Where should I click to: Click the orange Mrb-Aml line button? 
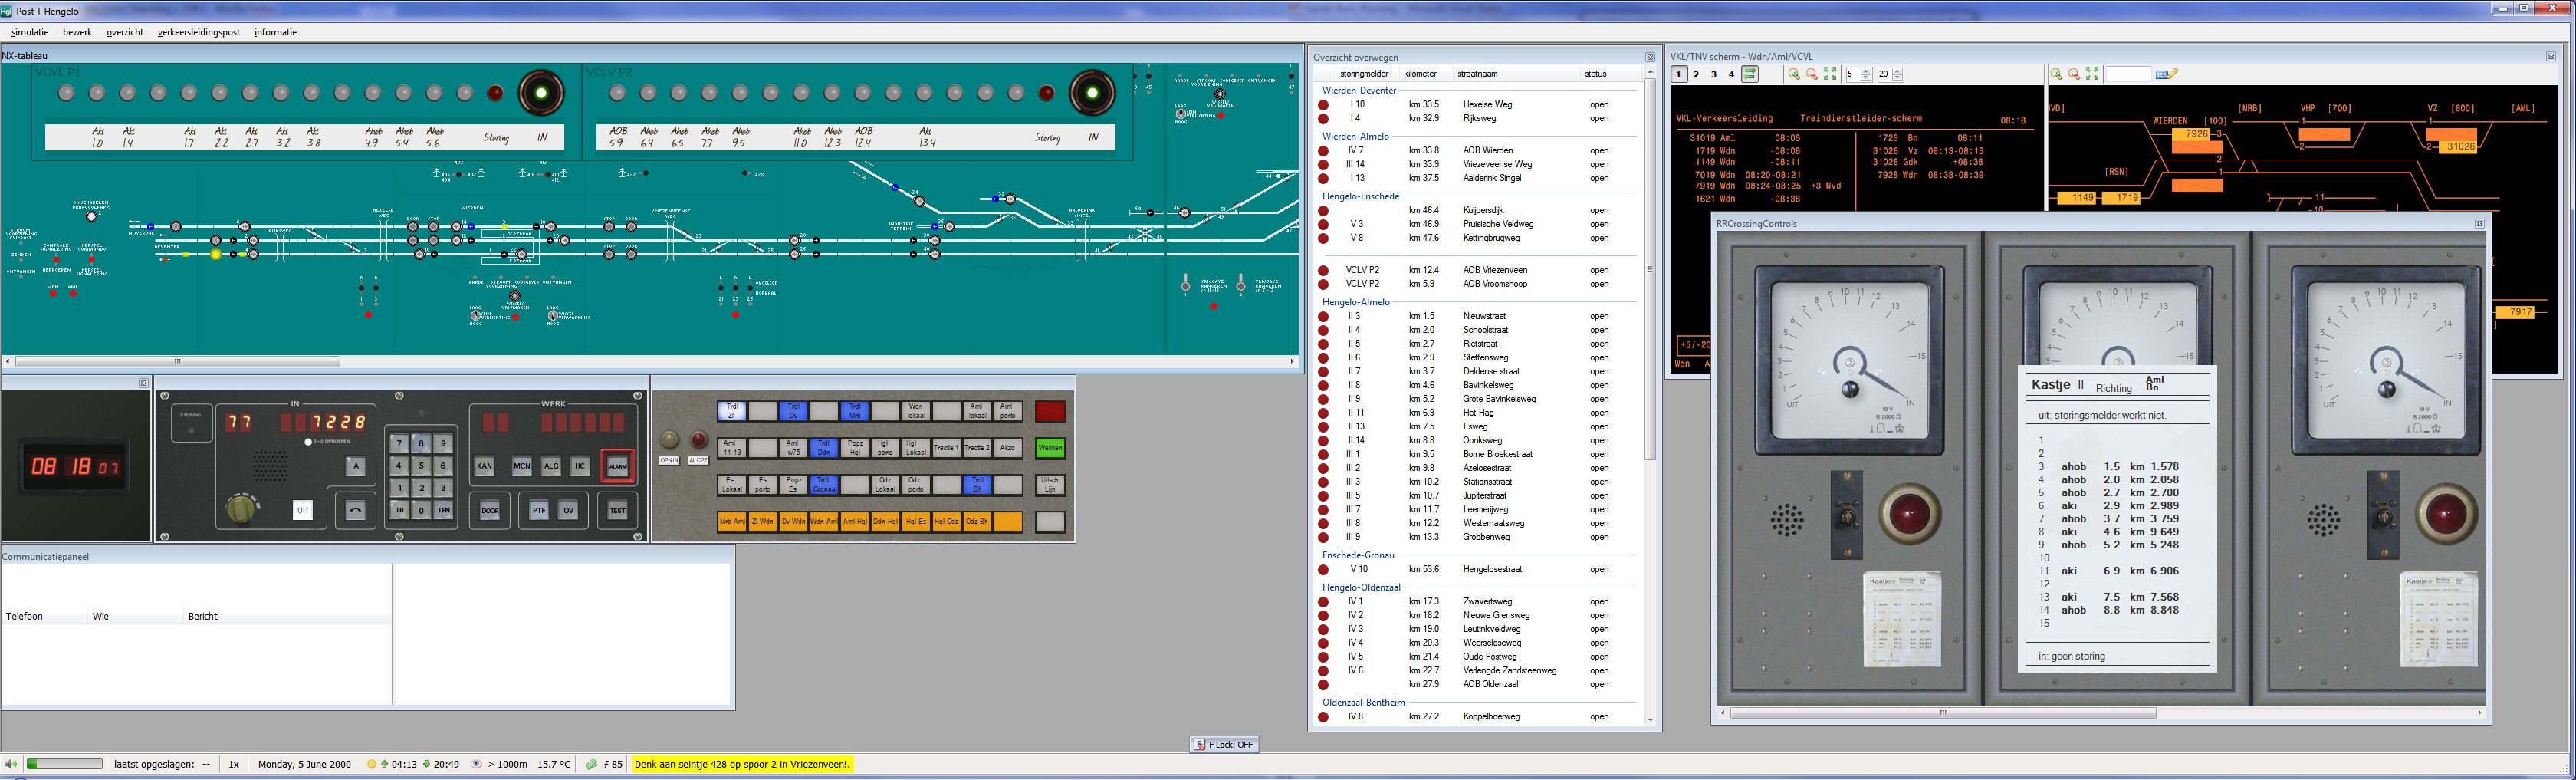tap(732, 522)
